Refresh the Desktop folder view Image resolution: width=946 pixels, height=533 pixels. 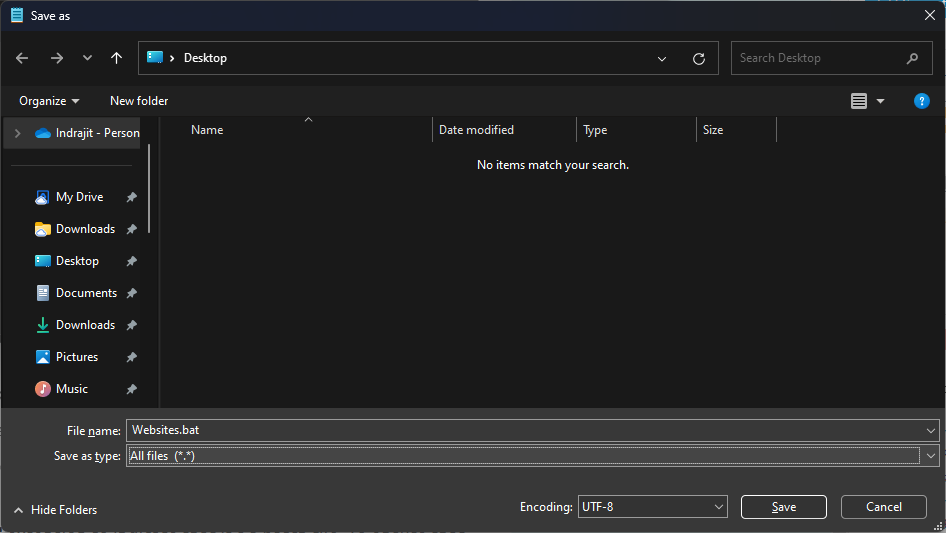pyautogui.click(x=699, y=58)
